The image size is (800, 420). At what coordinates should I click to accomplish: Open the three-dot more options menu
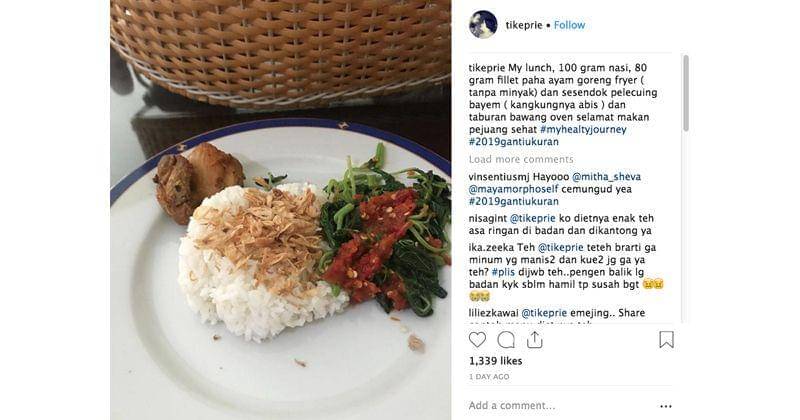click(666, 406)
